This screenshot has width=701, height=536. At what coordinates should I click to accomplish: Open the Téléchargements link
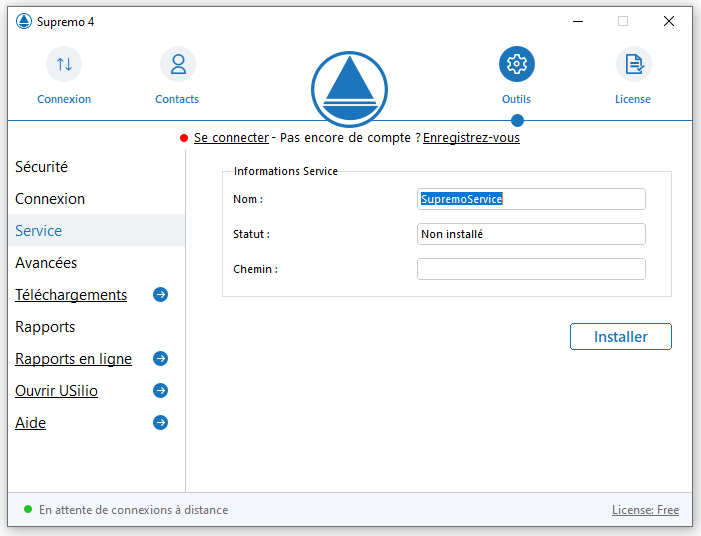click(x=71, y=295)
